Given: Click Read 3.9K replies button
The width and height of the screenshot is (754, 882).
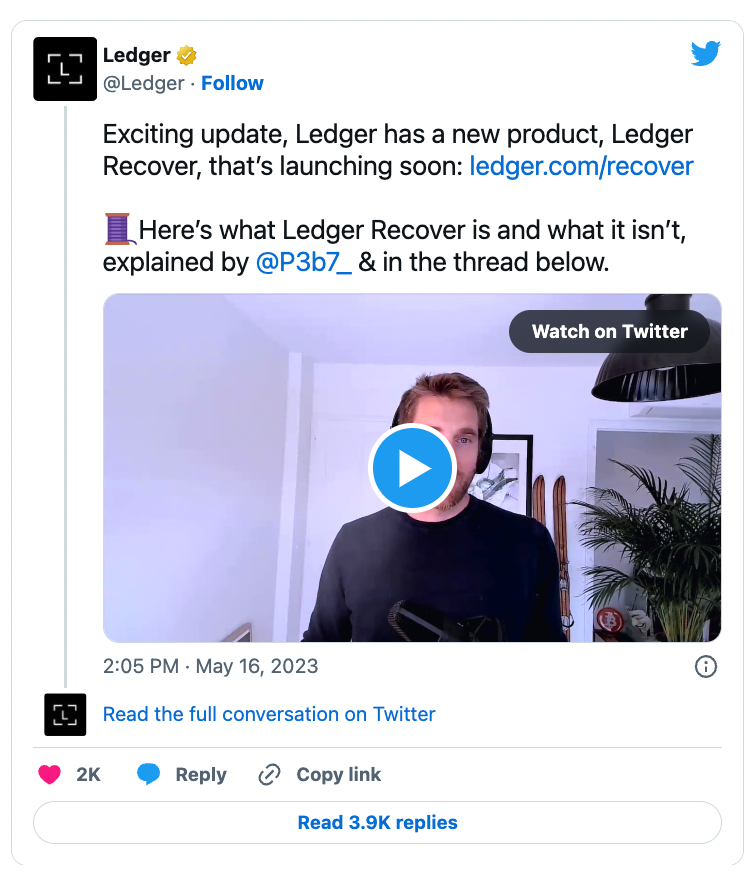Looking at the screenshot, I should pyautogui.click(x=377, y=823).
